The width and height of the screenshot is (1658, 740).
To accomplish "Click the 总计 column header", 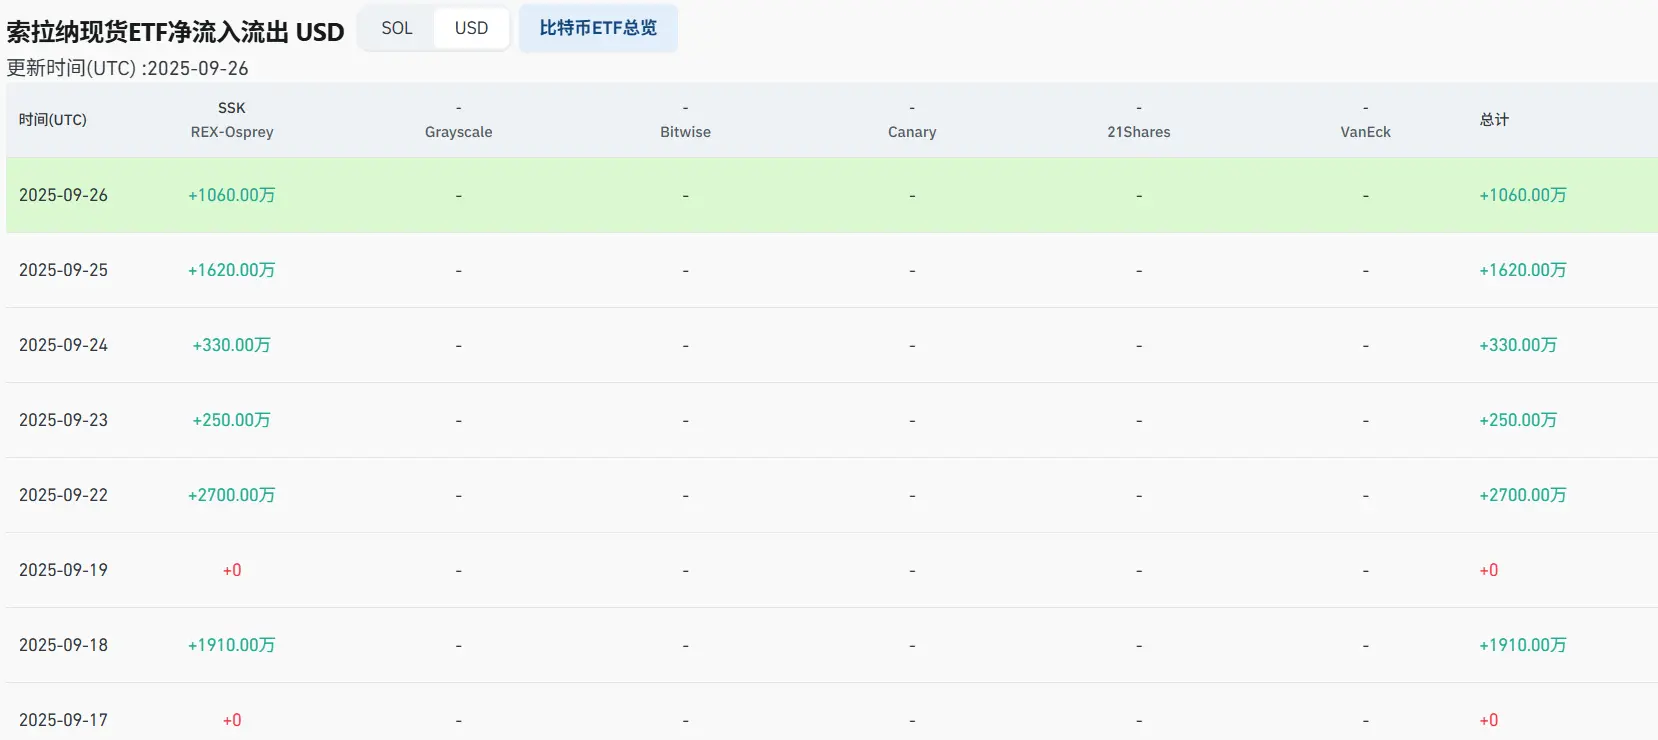I will coord(1494,120).
